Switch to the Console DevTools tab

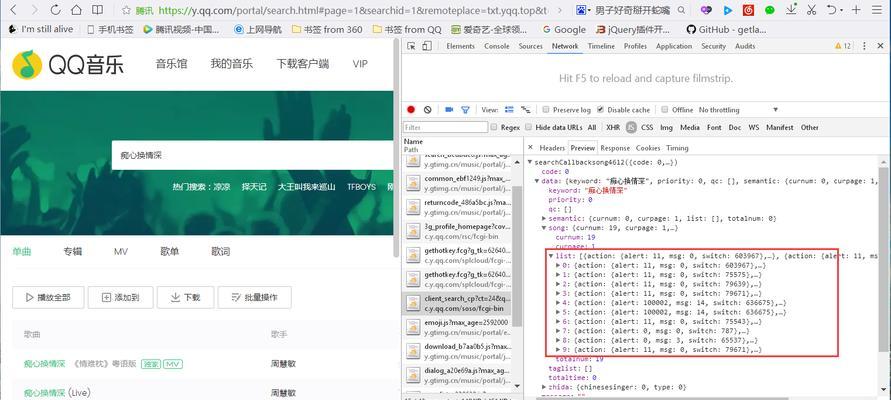pos(497,46)
